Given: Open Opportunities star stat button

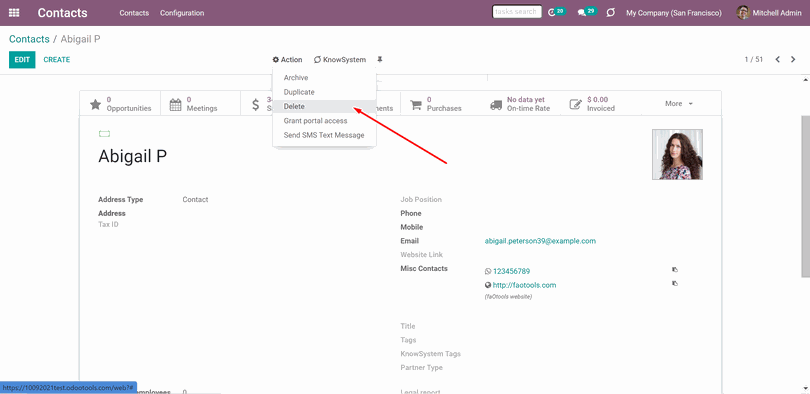Looking at the screenshot, I should point(120,104).
